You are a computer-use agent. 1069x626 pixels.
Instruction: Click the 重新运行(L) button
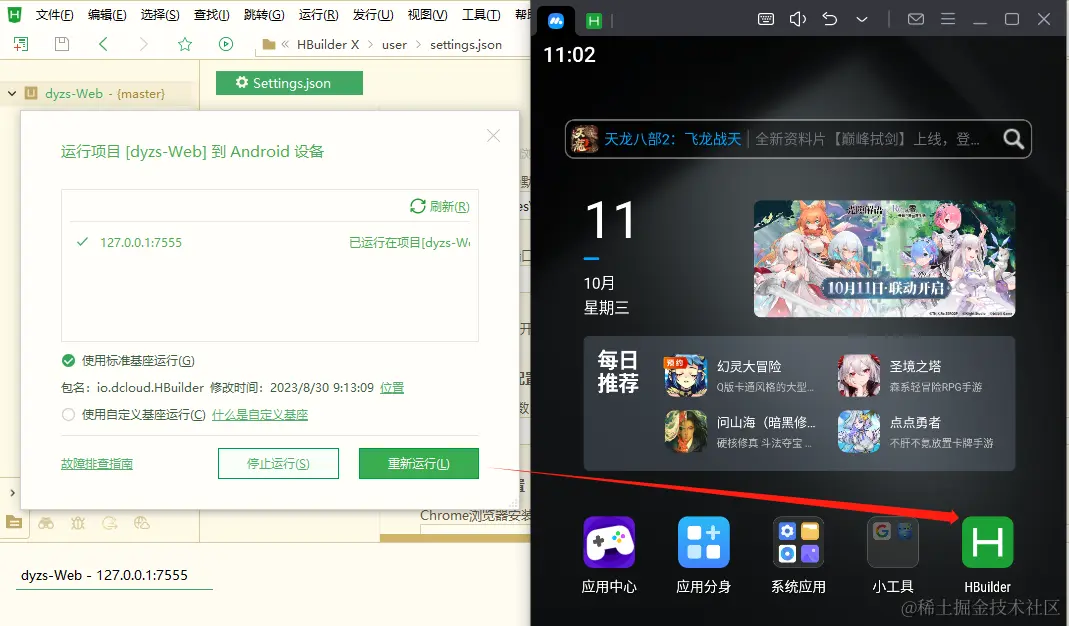pyautogui.click(x=419, y=464)
